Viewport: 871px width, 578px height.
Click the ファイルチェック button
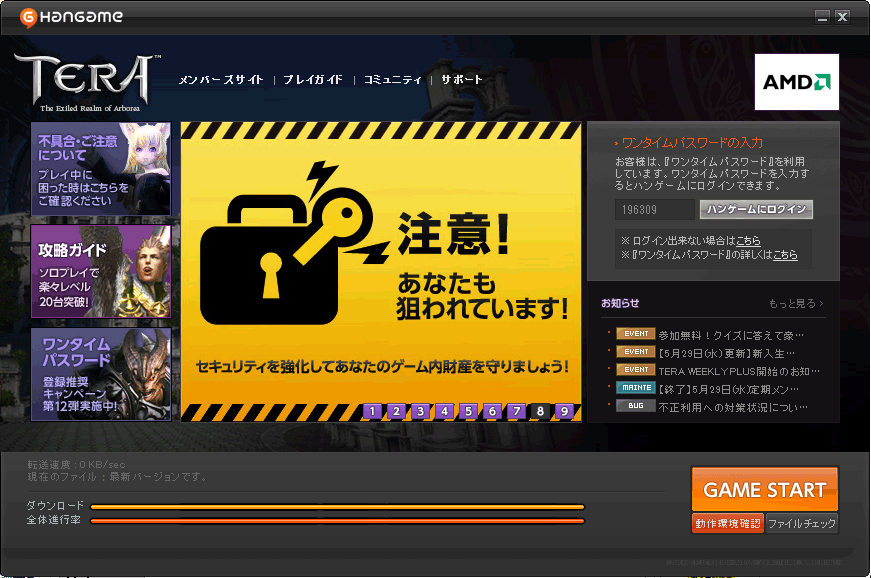click(802, 524)
